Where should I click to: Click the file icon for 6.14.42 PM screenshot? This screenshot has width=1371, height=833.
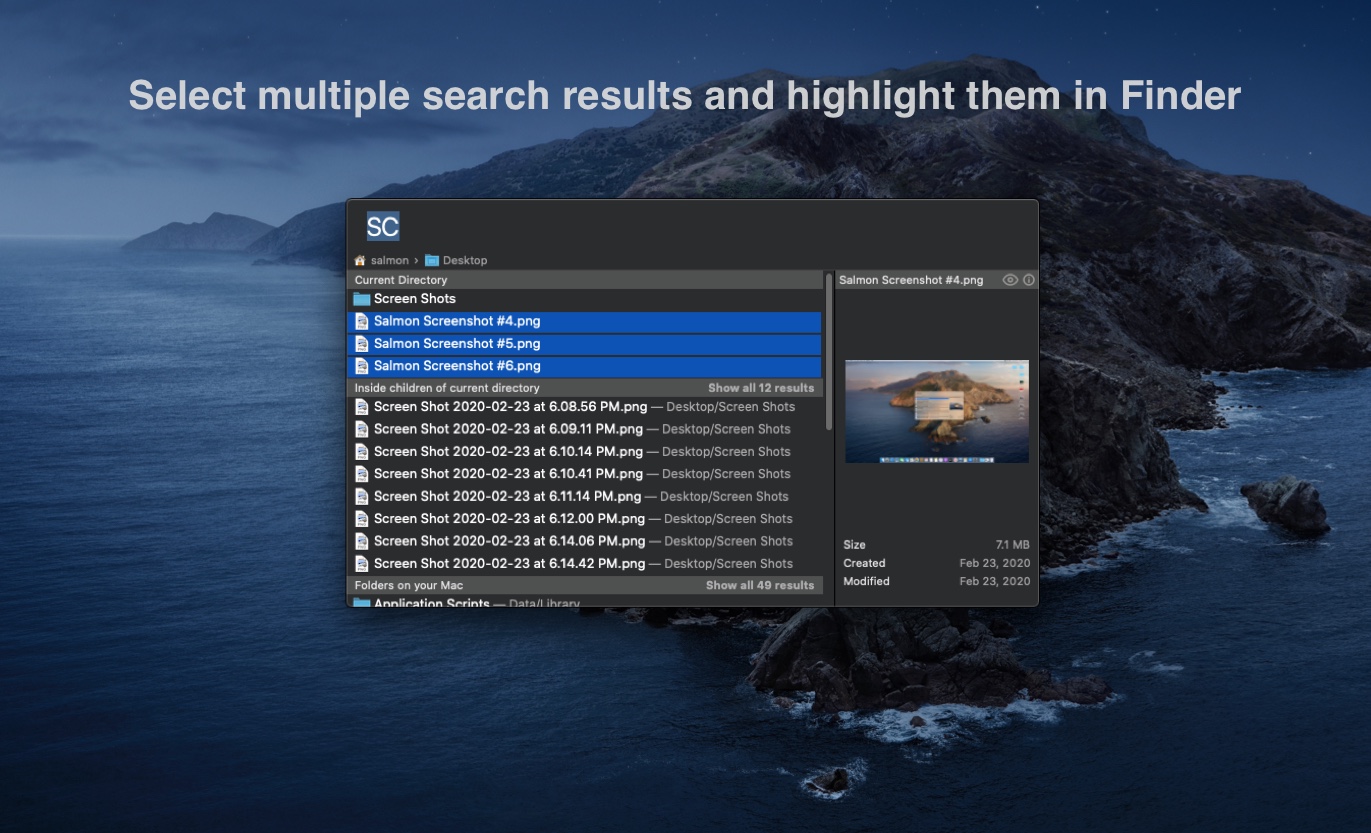coord(362,564)
